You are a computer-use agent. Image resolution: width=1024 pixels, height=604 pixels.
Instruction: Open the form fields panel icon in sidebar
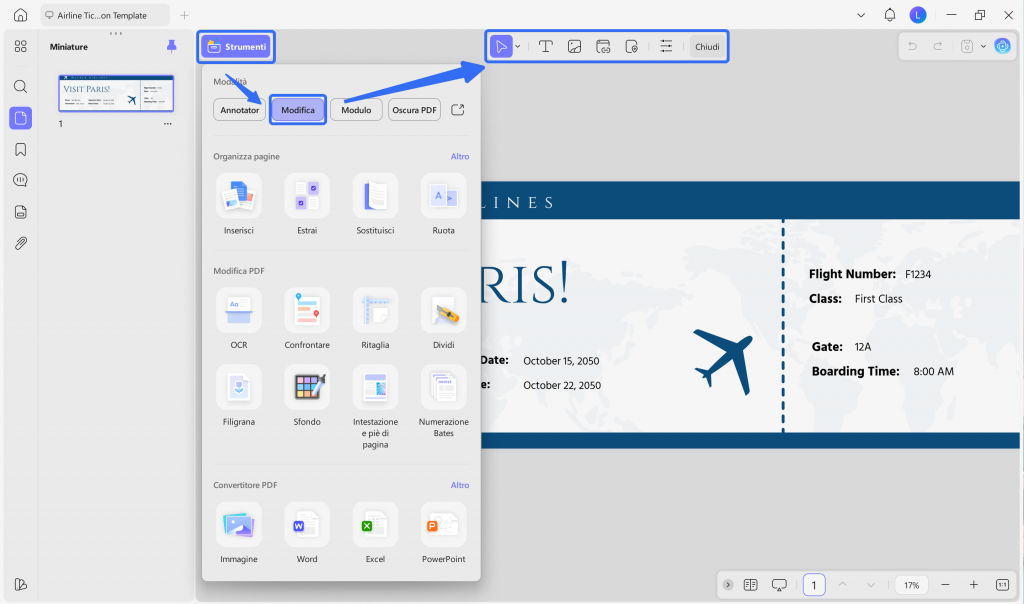click(20, 212)
